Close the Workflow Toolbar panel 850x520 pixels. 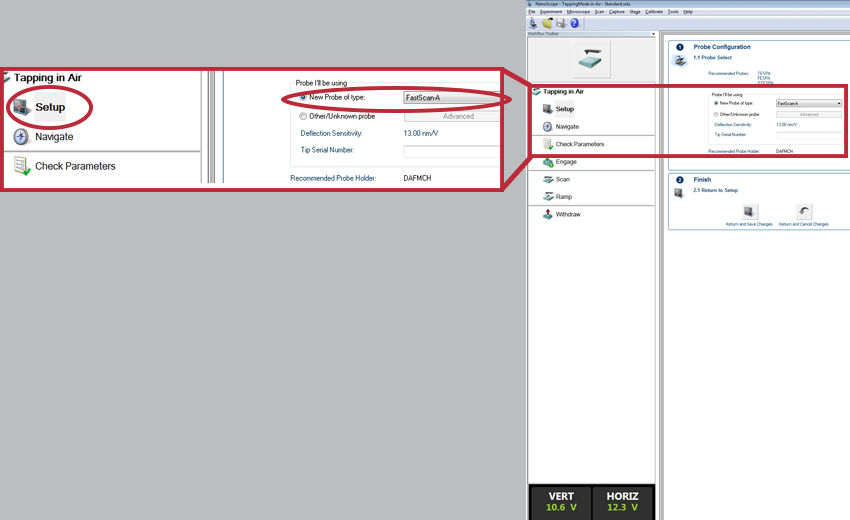click(x=652, y=33)
